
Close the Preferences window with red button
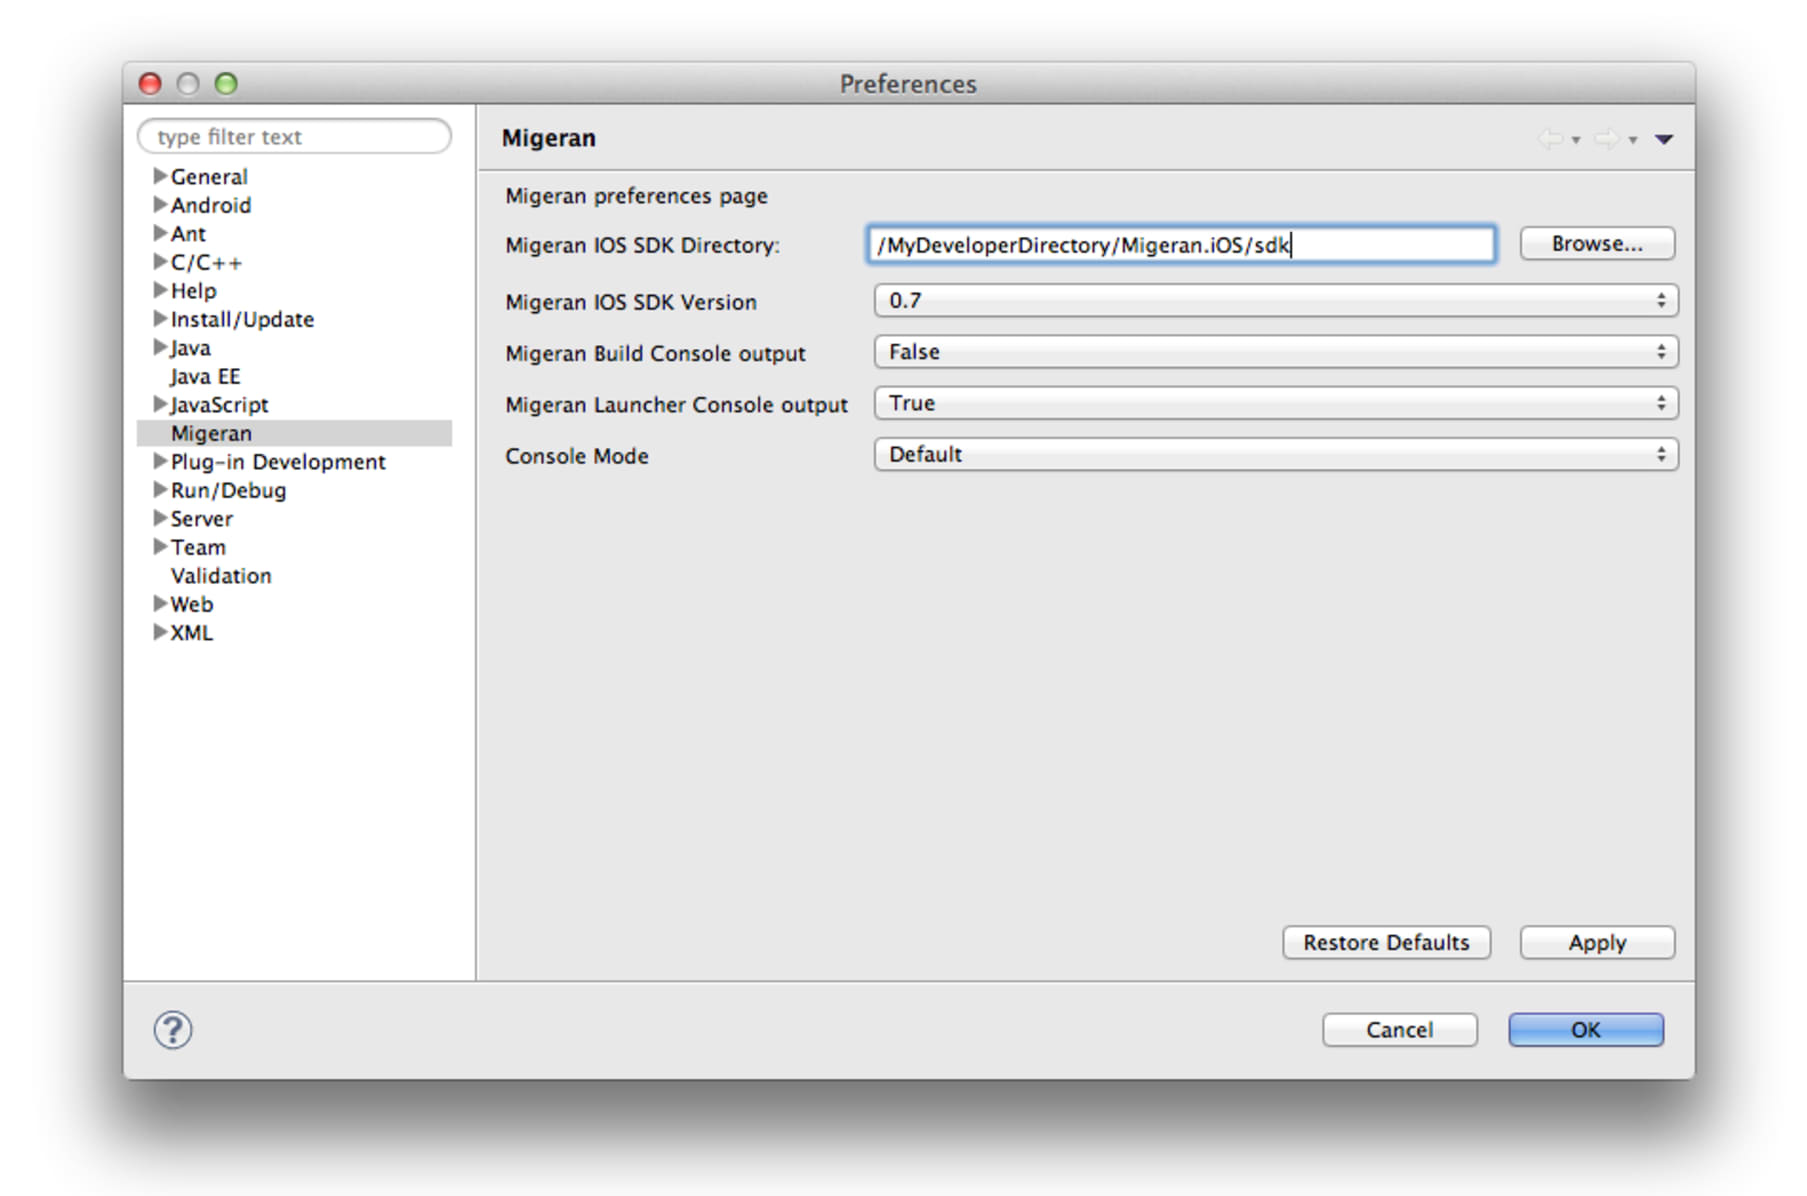[x=150, y=83]
